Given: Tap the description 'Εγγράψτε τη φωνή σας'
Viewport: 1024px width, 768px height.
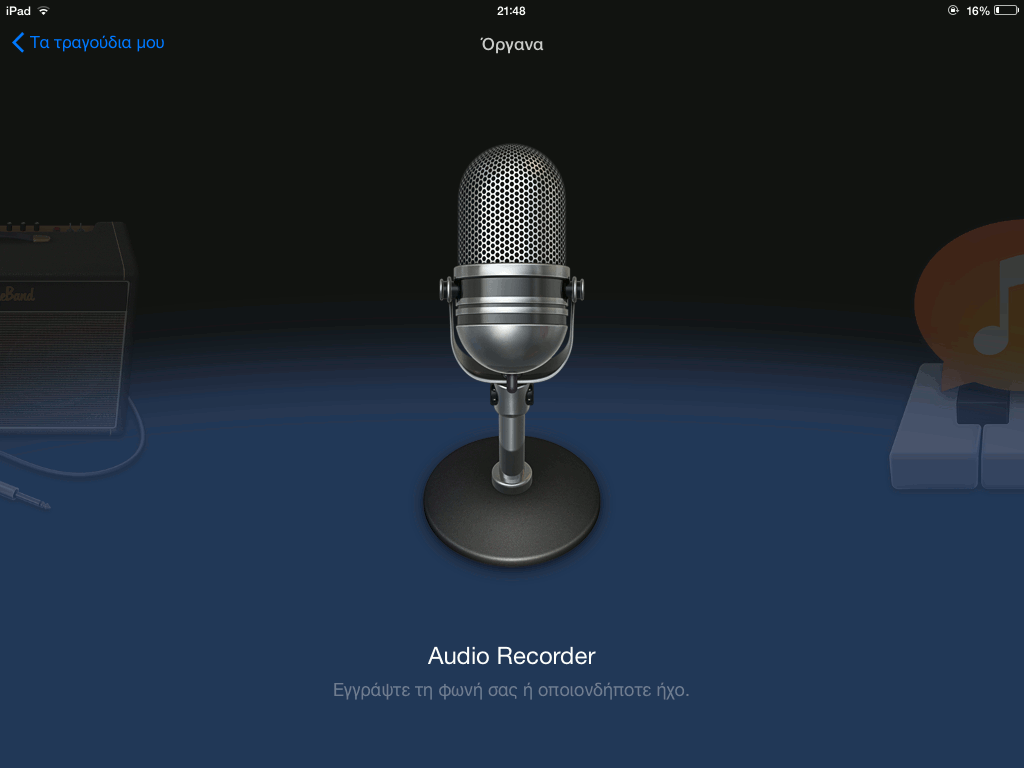Looking at the screenshot, I should pos(425,690).
